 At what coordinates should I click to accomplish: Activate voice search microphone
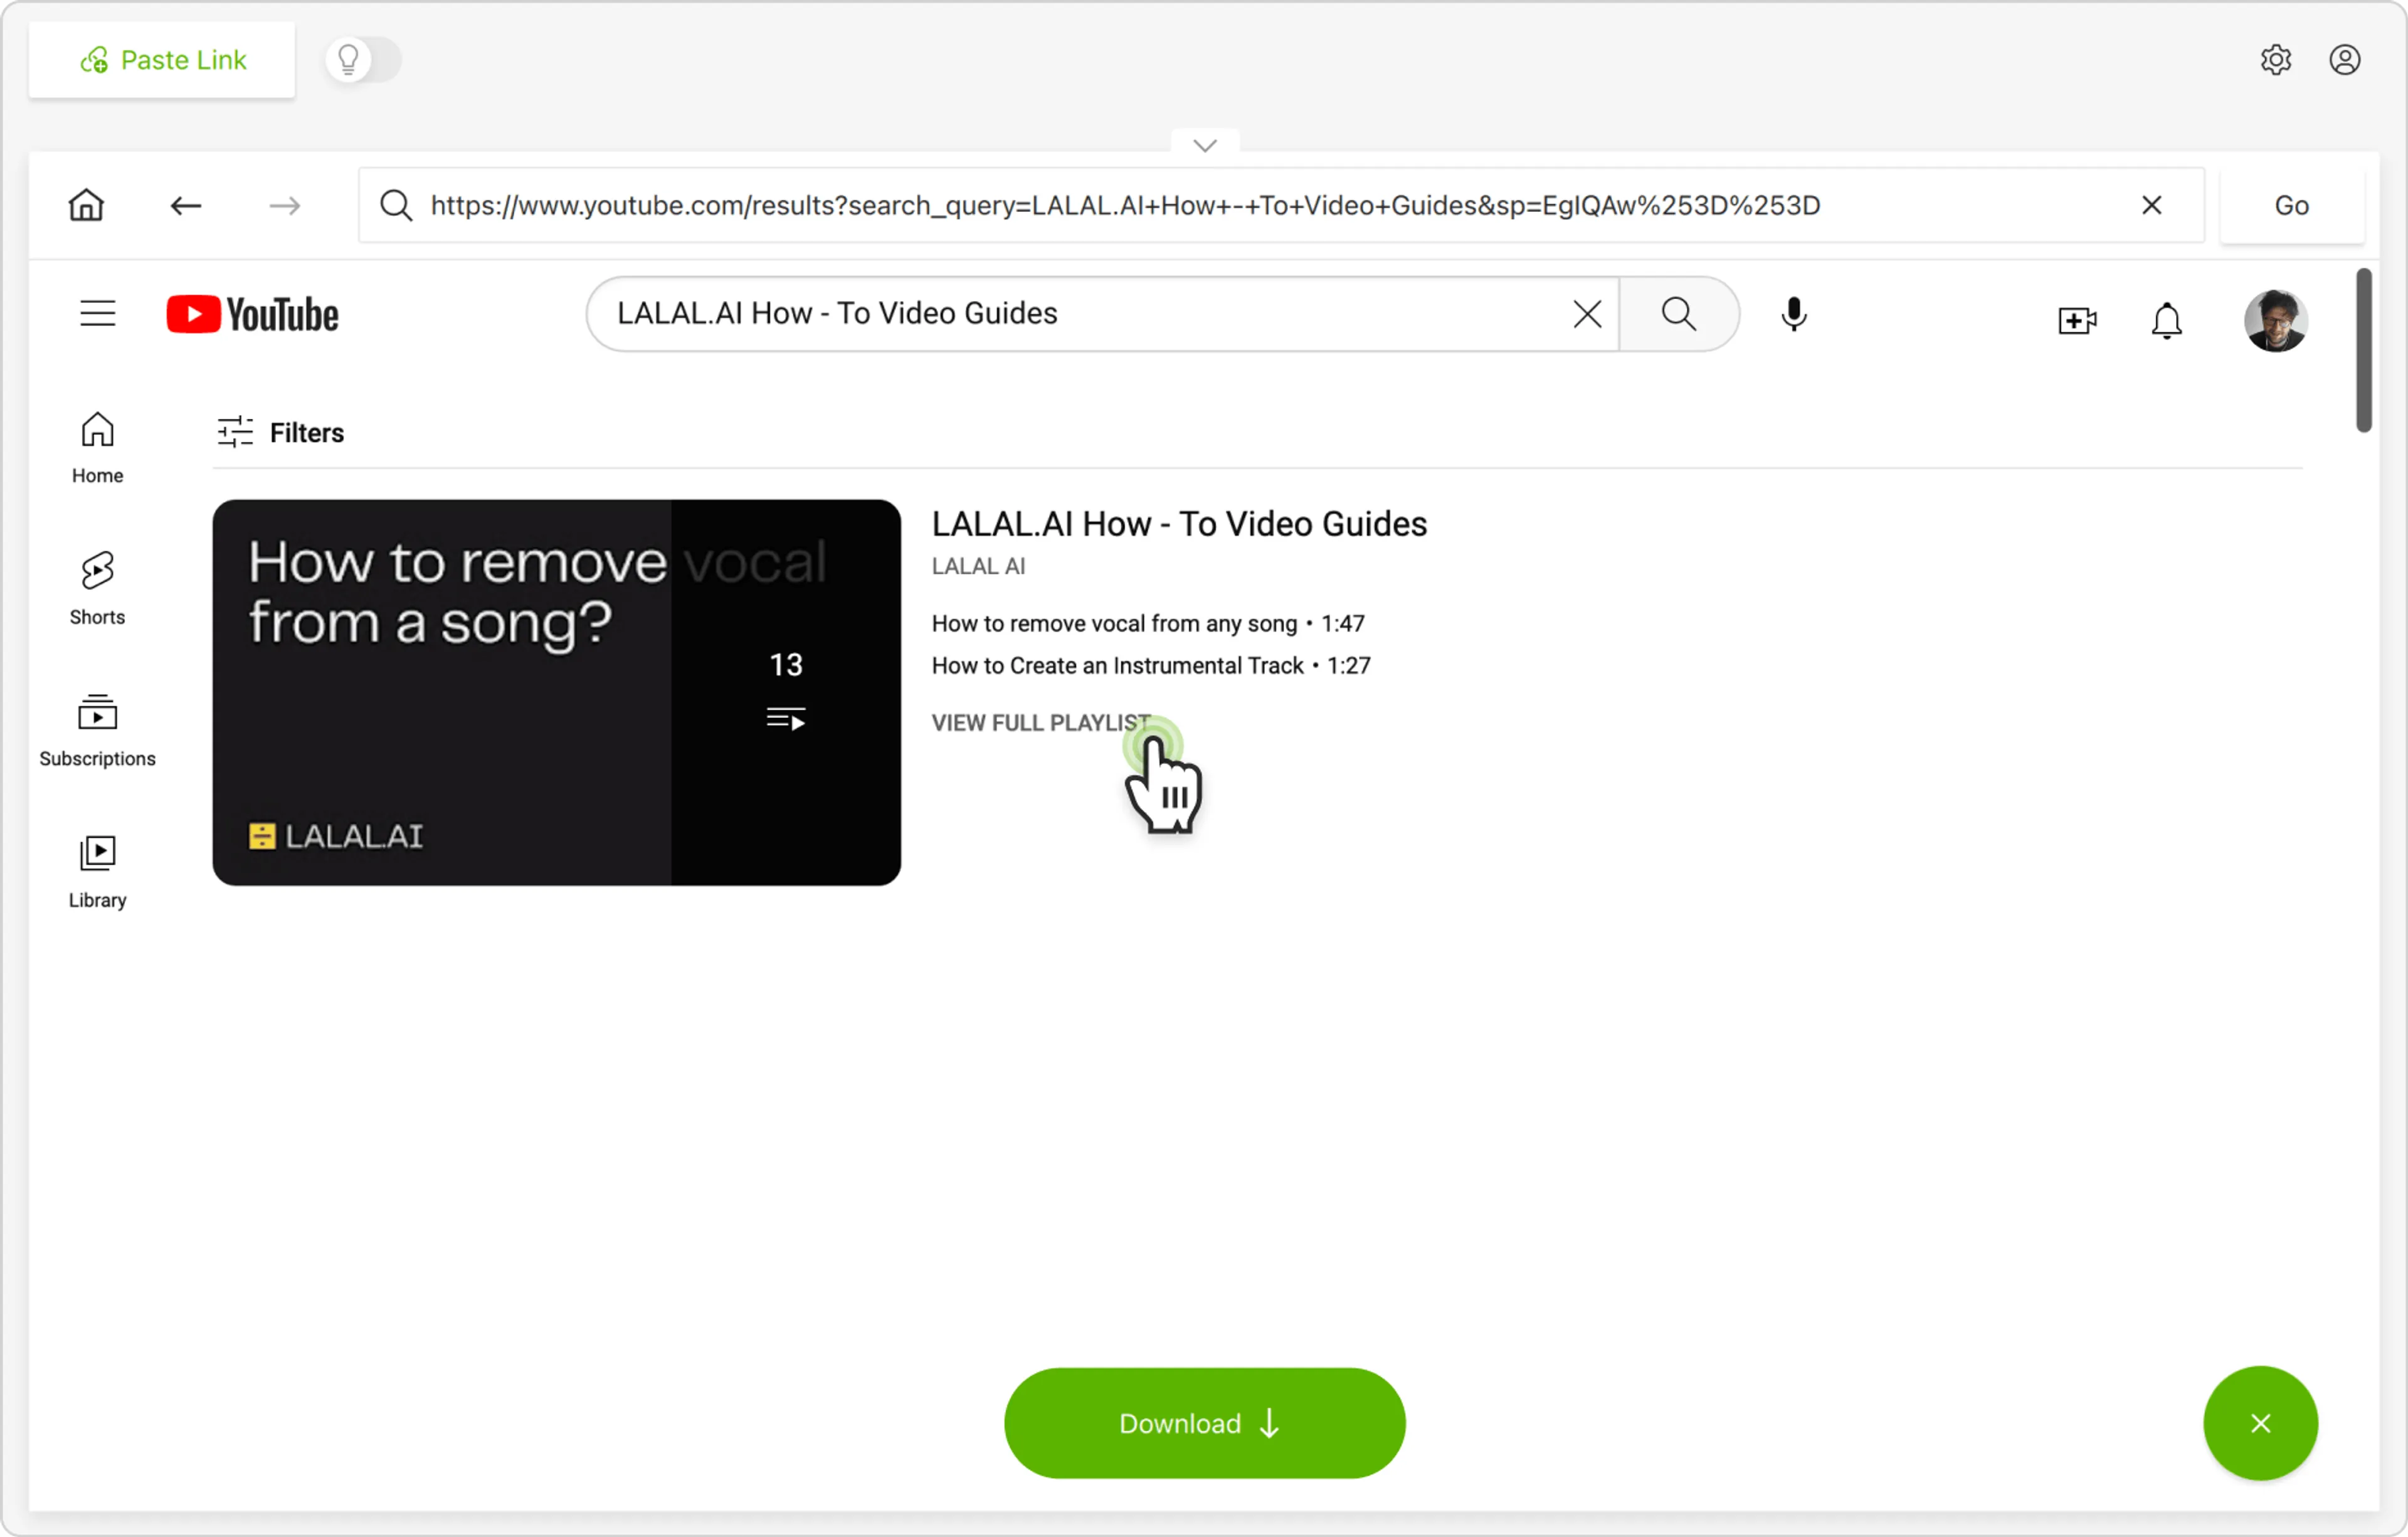pos(1793,314)
